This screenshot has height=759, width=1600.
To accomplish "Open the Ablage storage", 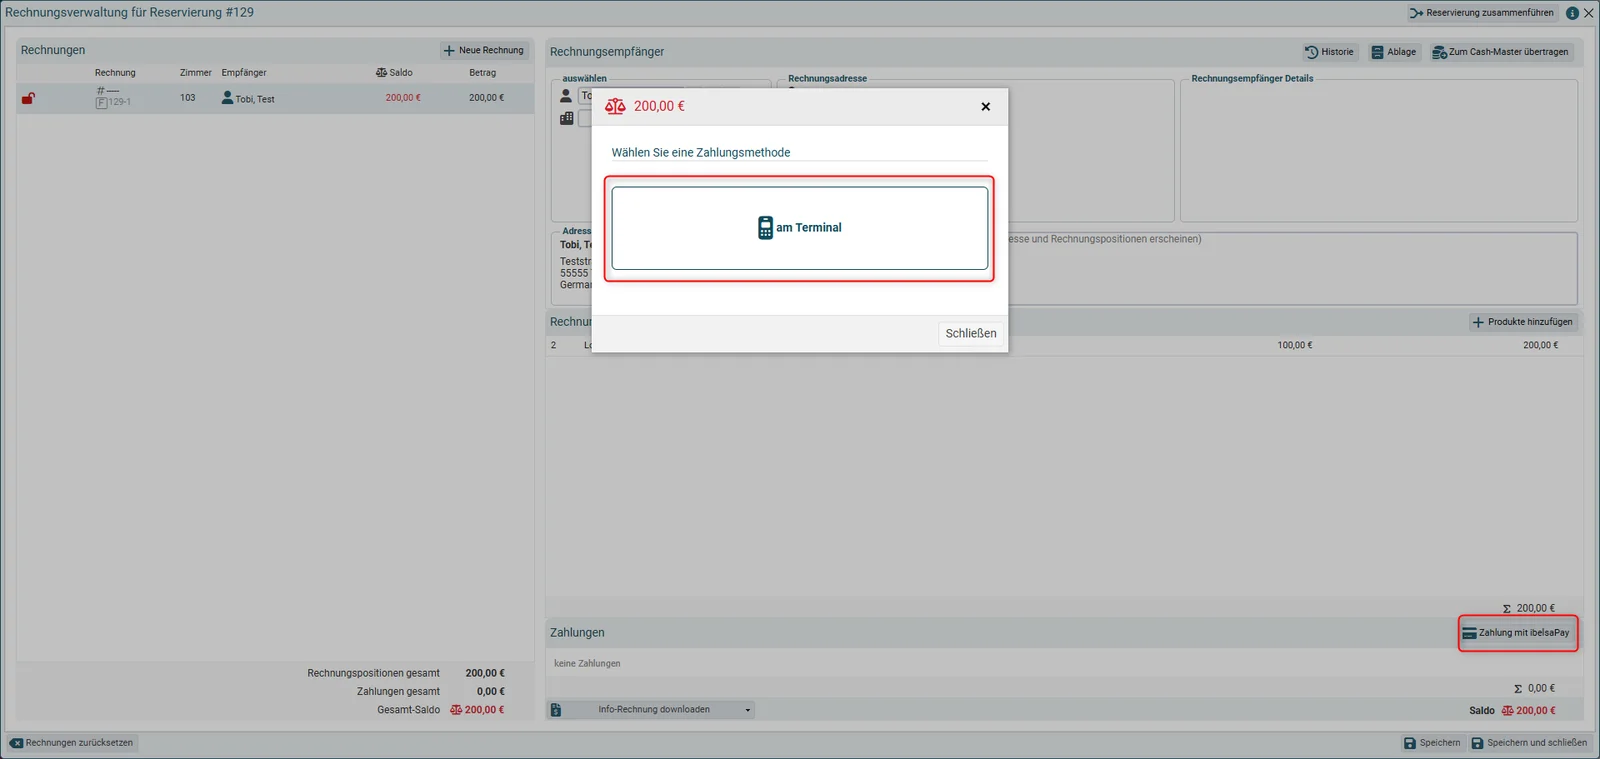I will click(1393, 52).
